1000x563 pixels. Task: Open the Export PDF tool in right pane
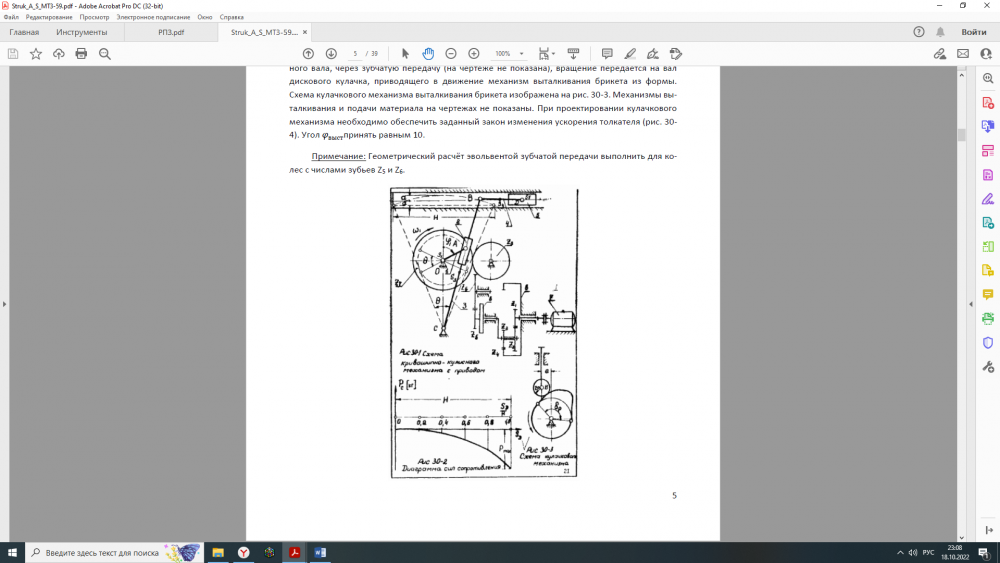click(988, 126)
